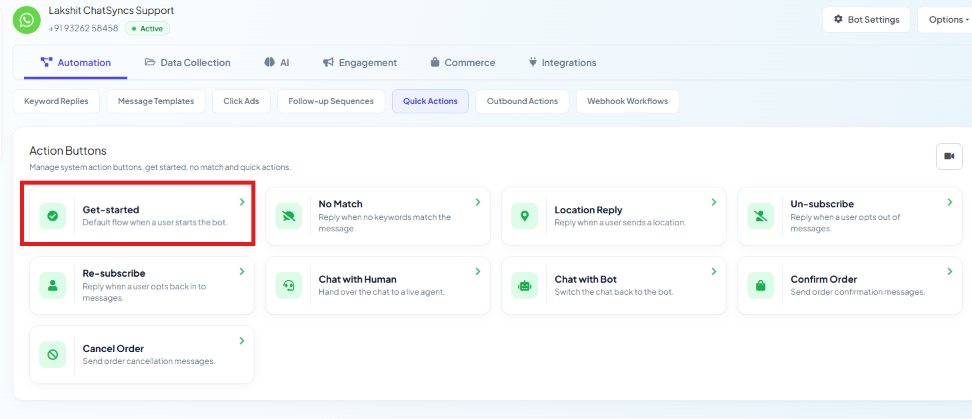Click the Action Buttons heading
Screen dimensions: 972x419
point(68,151)
